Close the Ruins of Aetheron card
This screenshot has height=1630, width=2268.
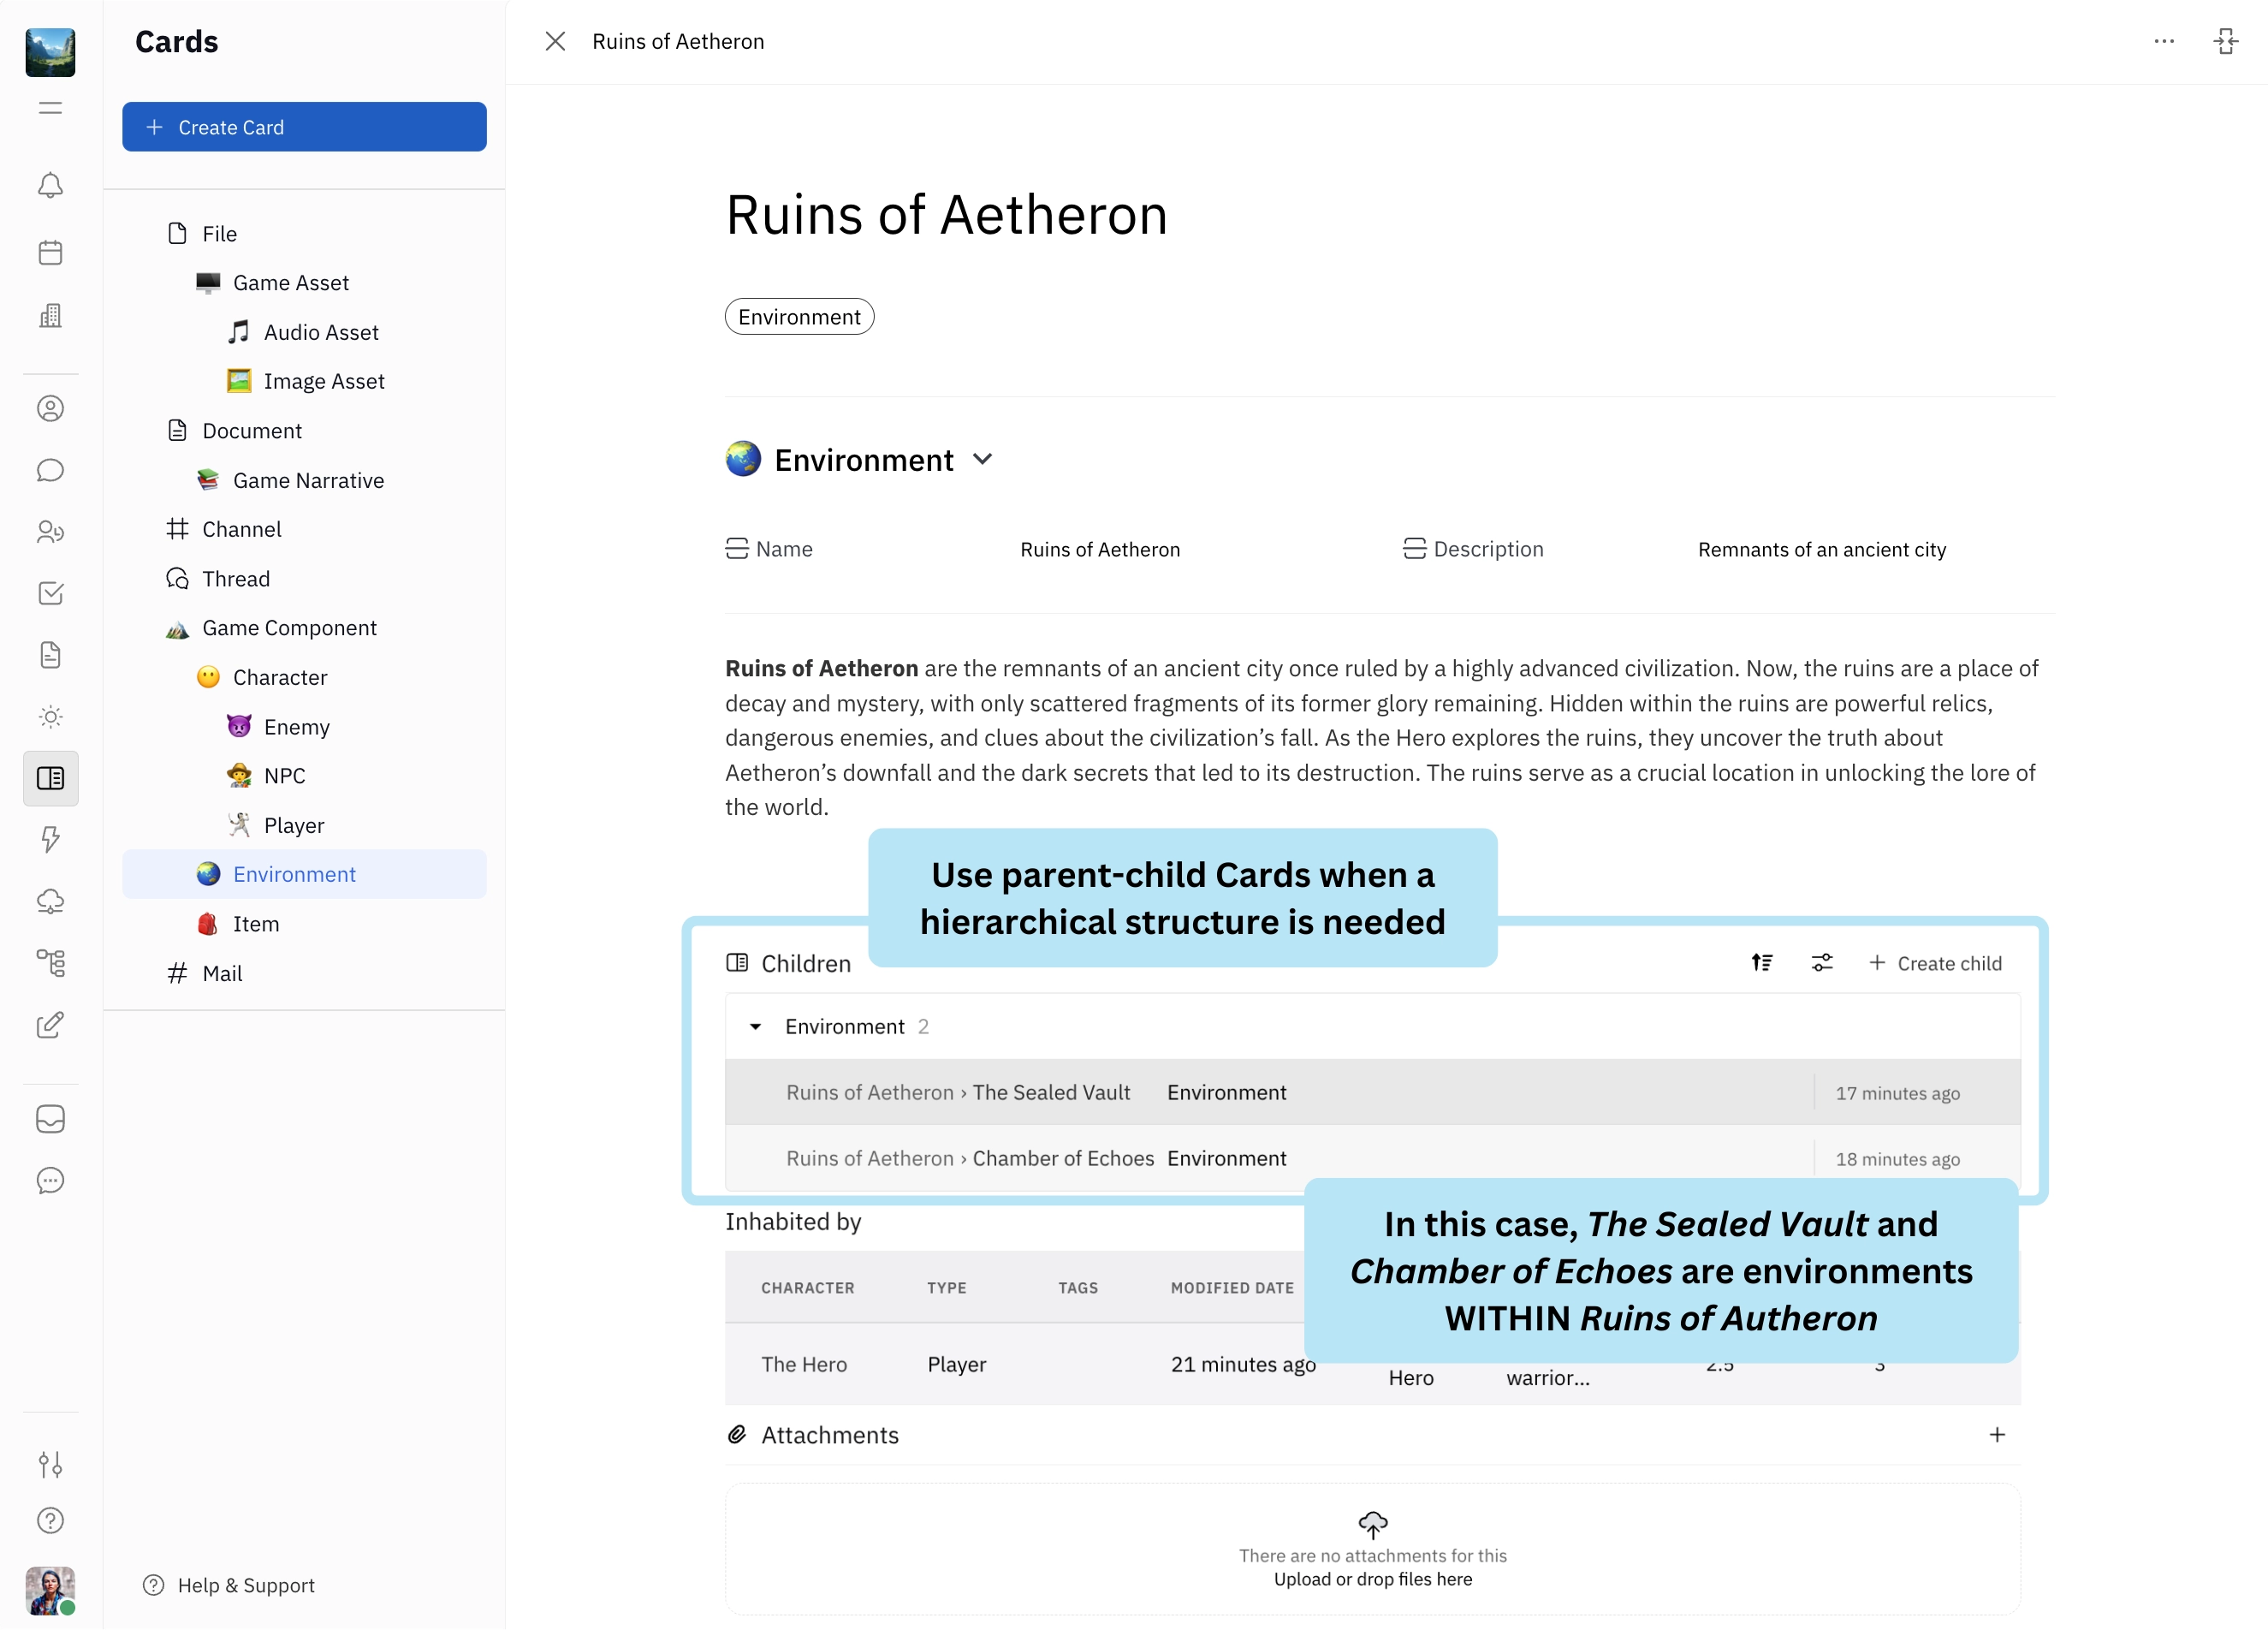555,41
